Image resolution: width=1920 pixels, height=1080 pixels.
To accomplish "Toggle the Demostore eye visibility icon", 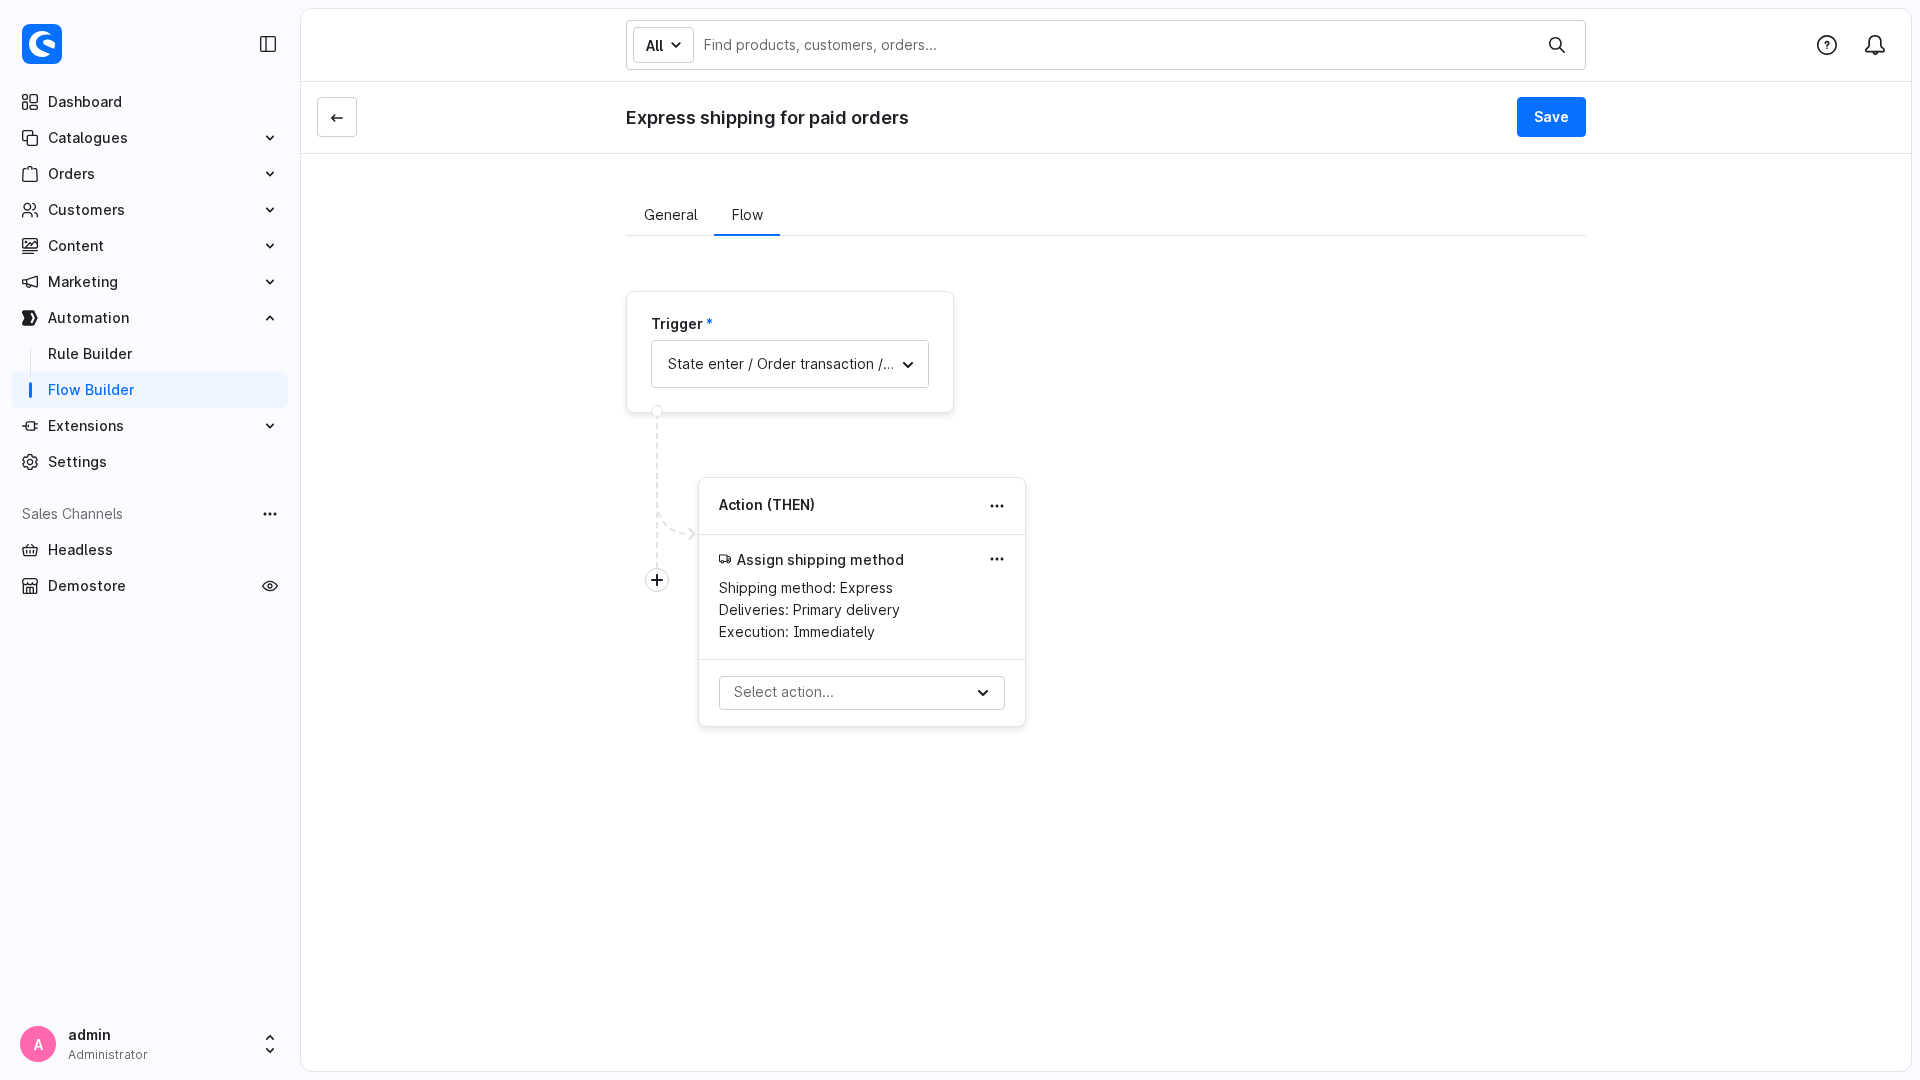I will (270, 586).
